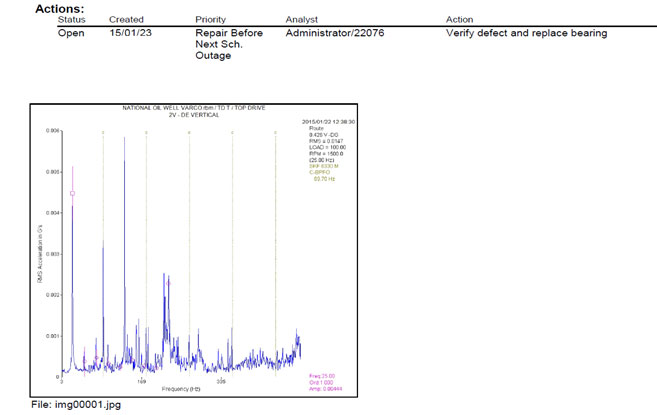Click the '69.70 Hz' fault frequency label

tap(324, 179)
